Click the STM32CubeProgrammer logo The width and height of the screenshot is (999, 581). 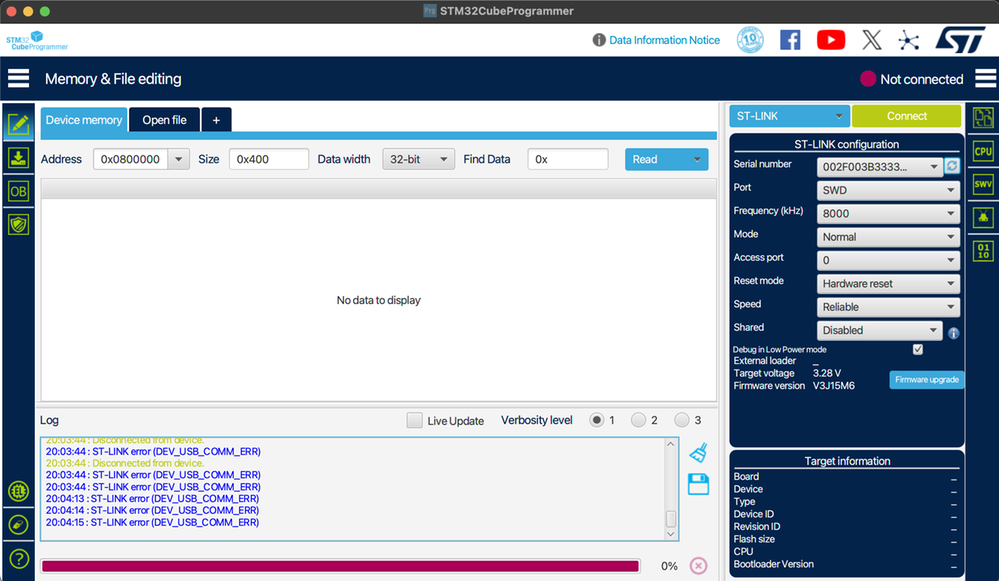37,40
